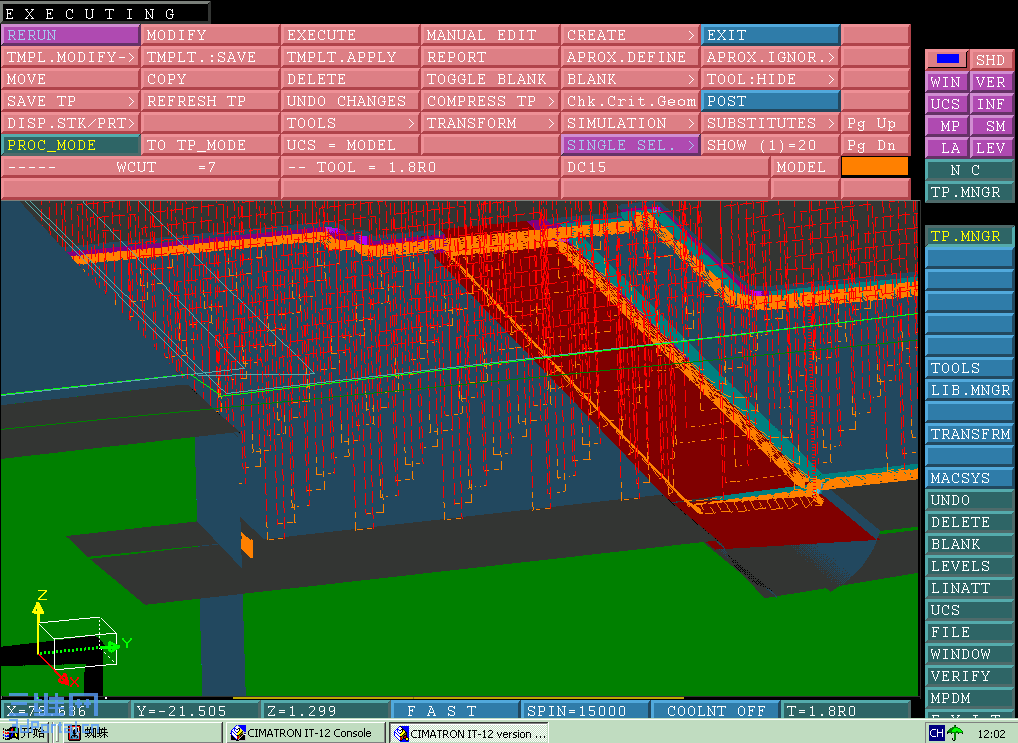
Task: Open the TMPL.MODIFY submenu
Action: pyautogui.click(x=70, y=57)
